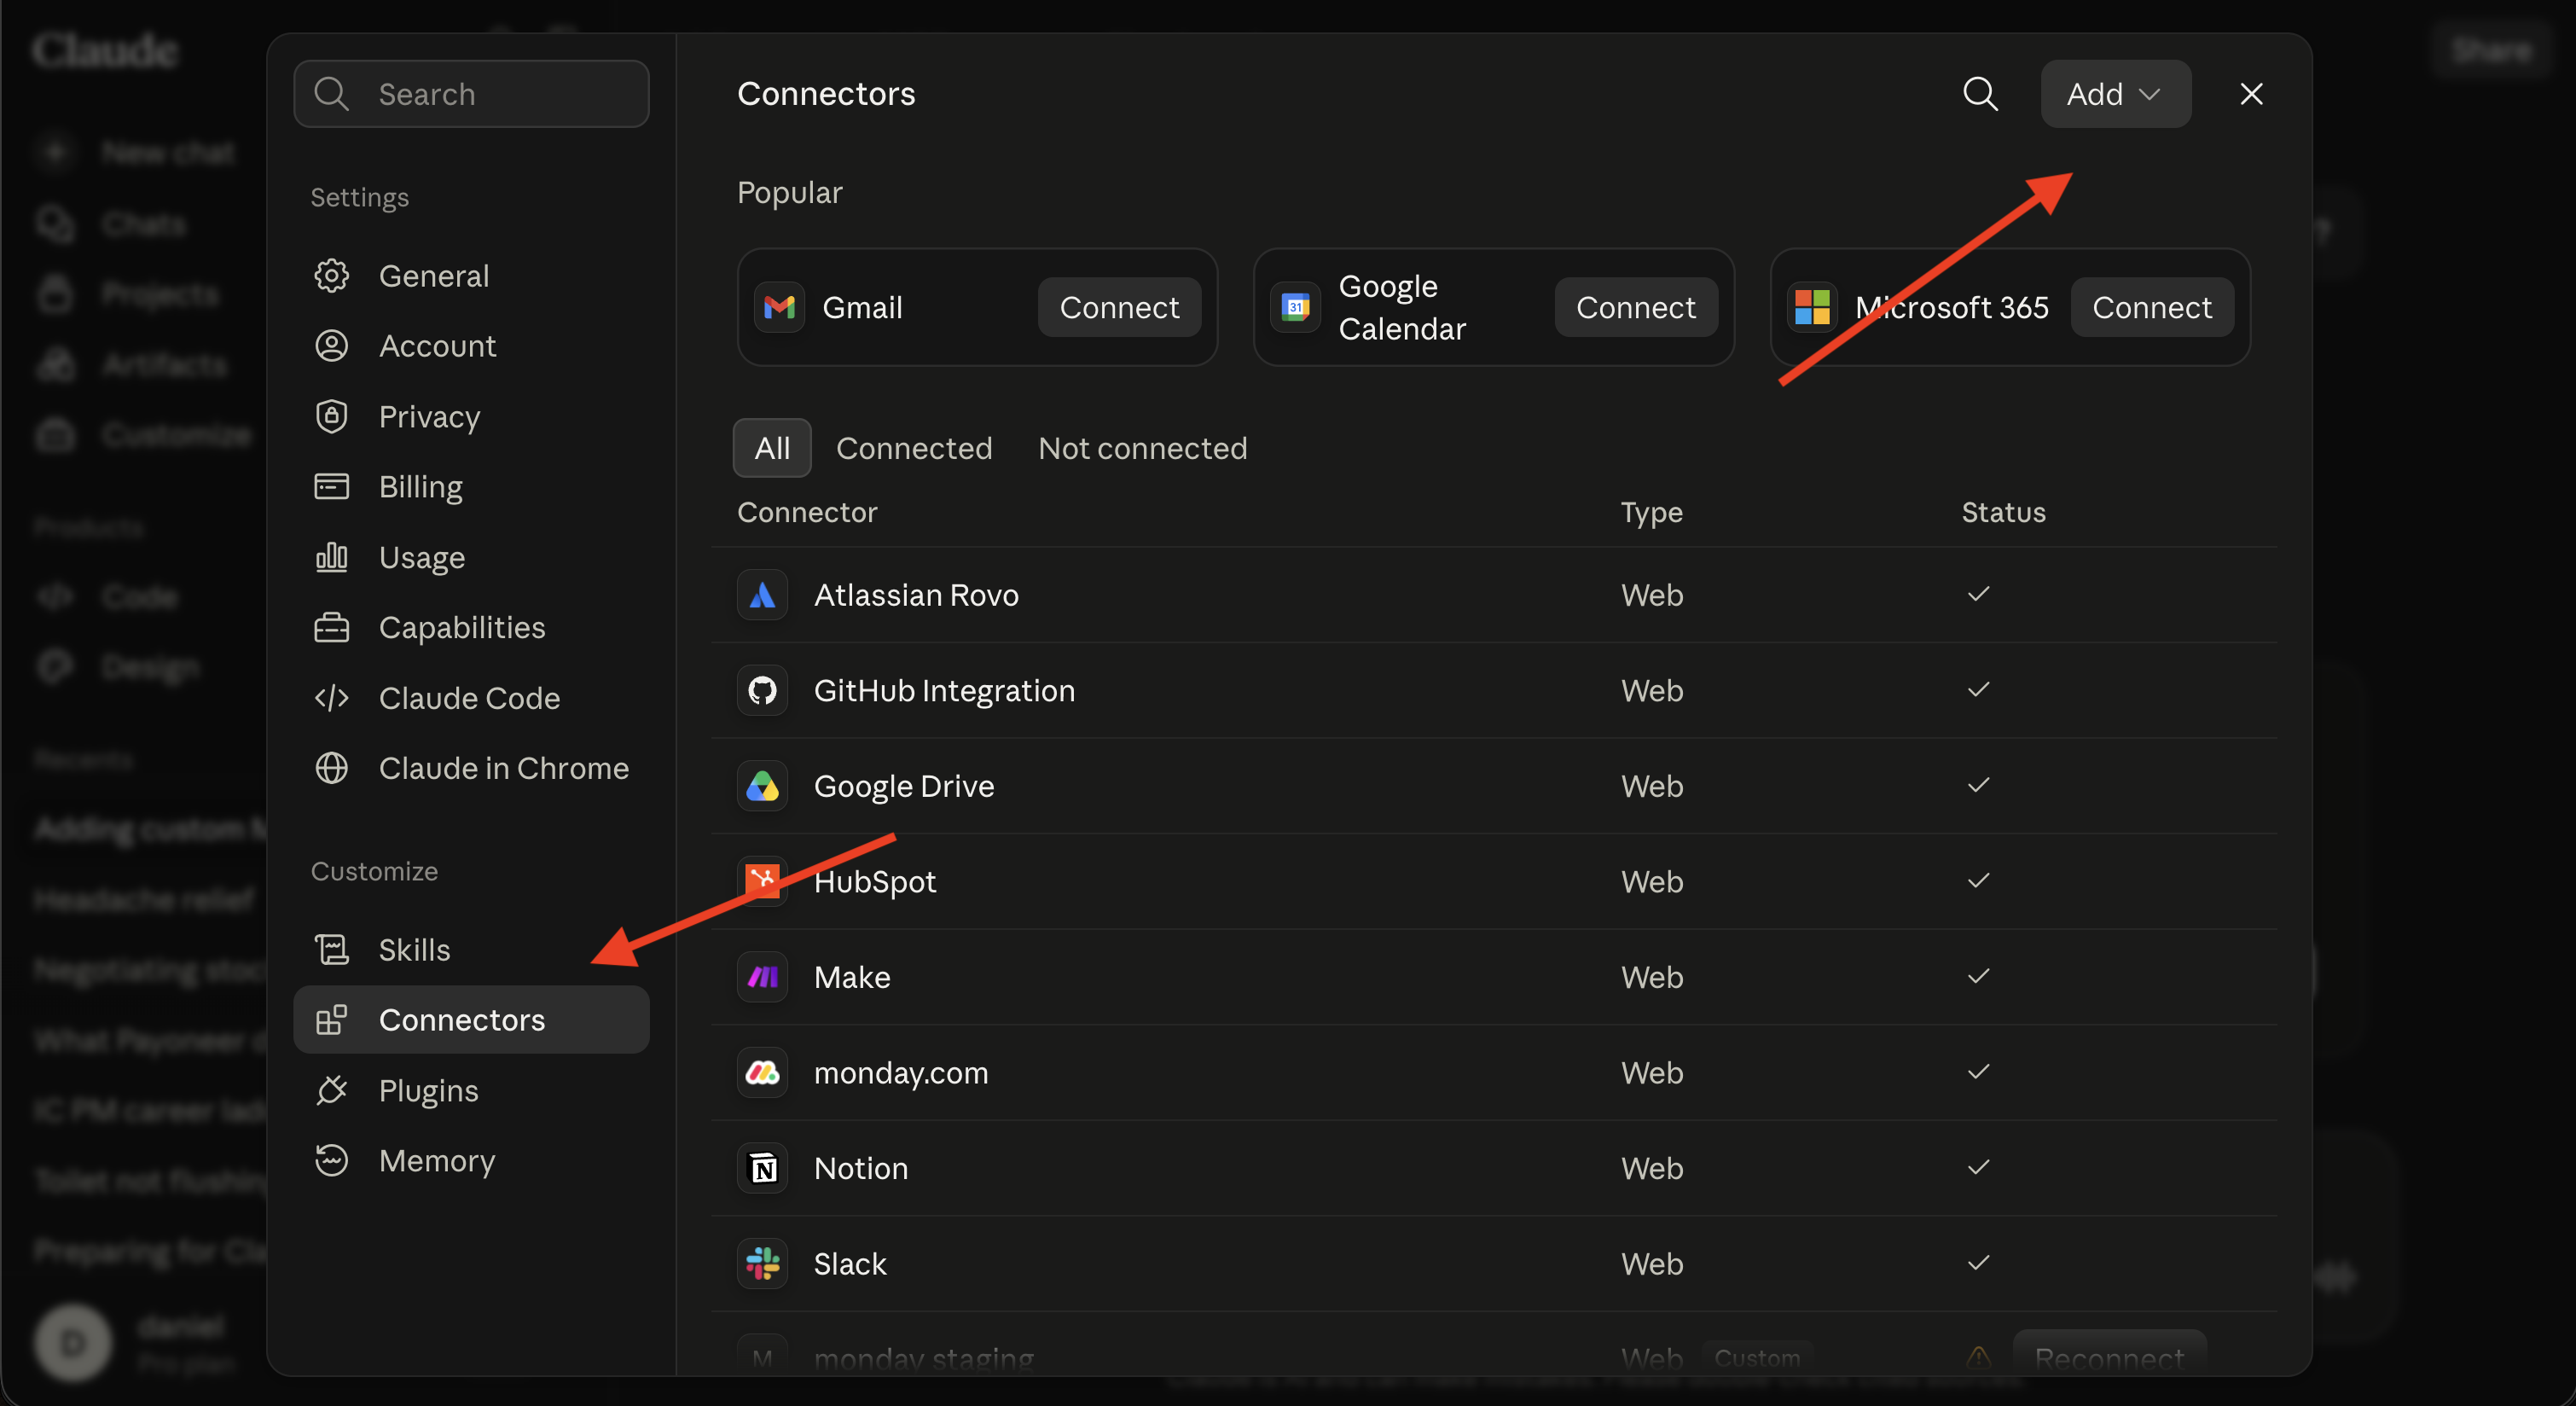Select the Claude in Chrome globe icon
This screenshot has width=2576, height=1406.
[x=331, y=768]
